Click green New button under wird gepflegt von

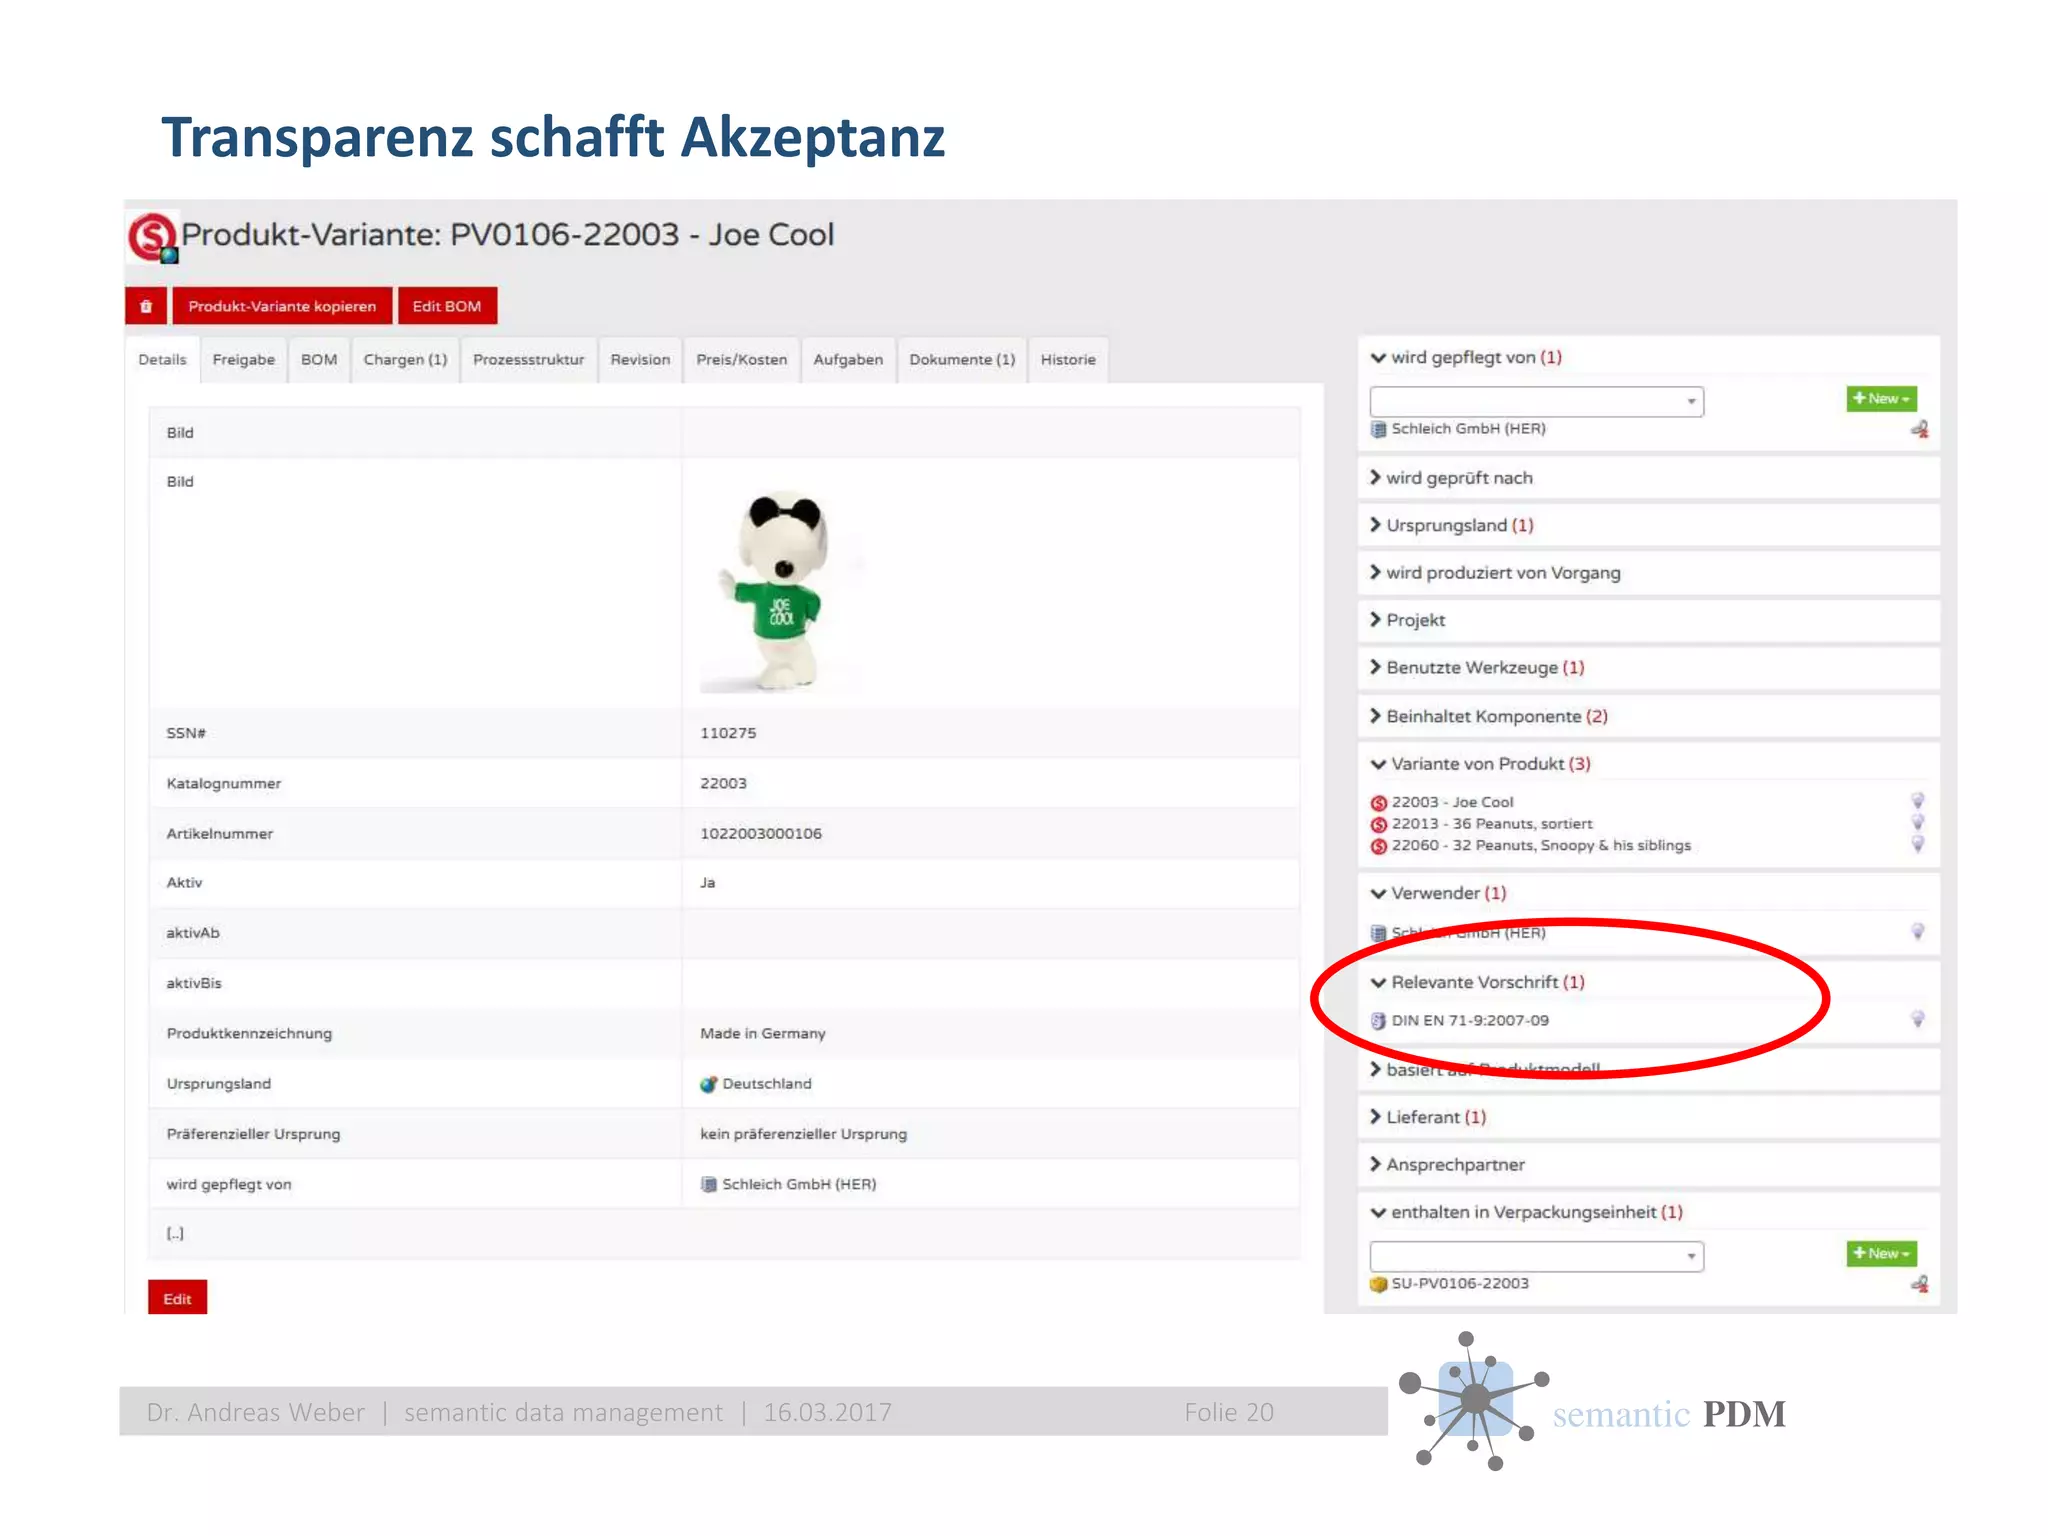[1881, 398]
